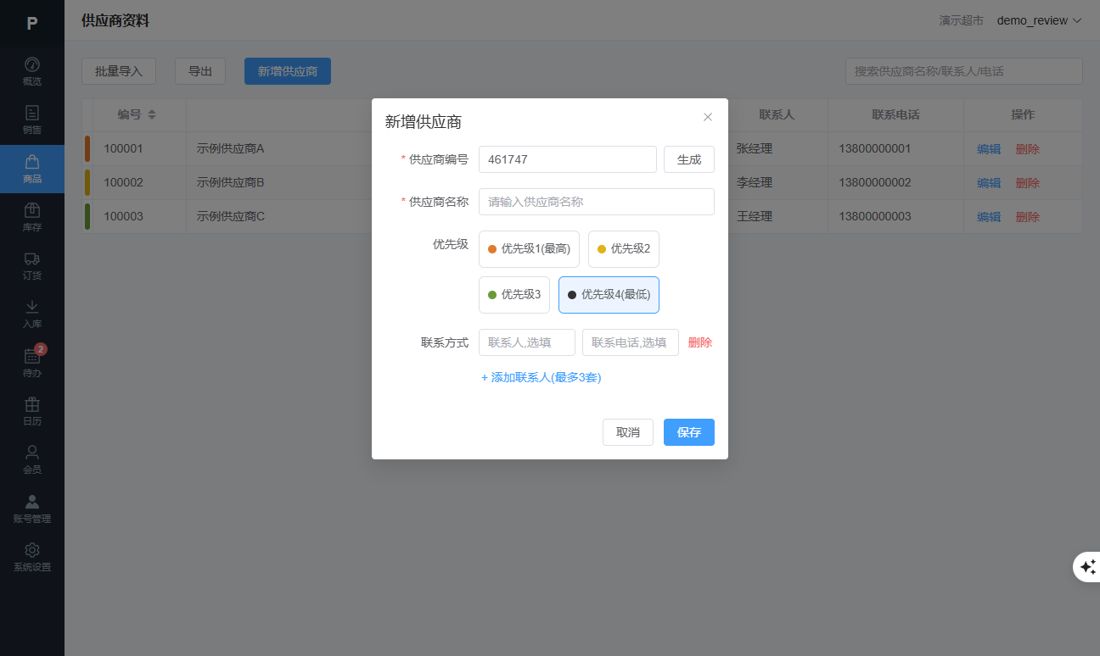Image resolution: width=1100 pixels, height=656 pixels.
Task: Click the 联系人 column header
Action: (776, 114)
